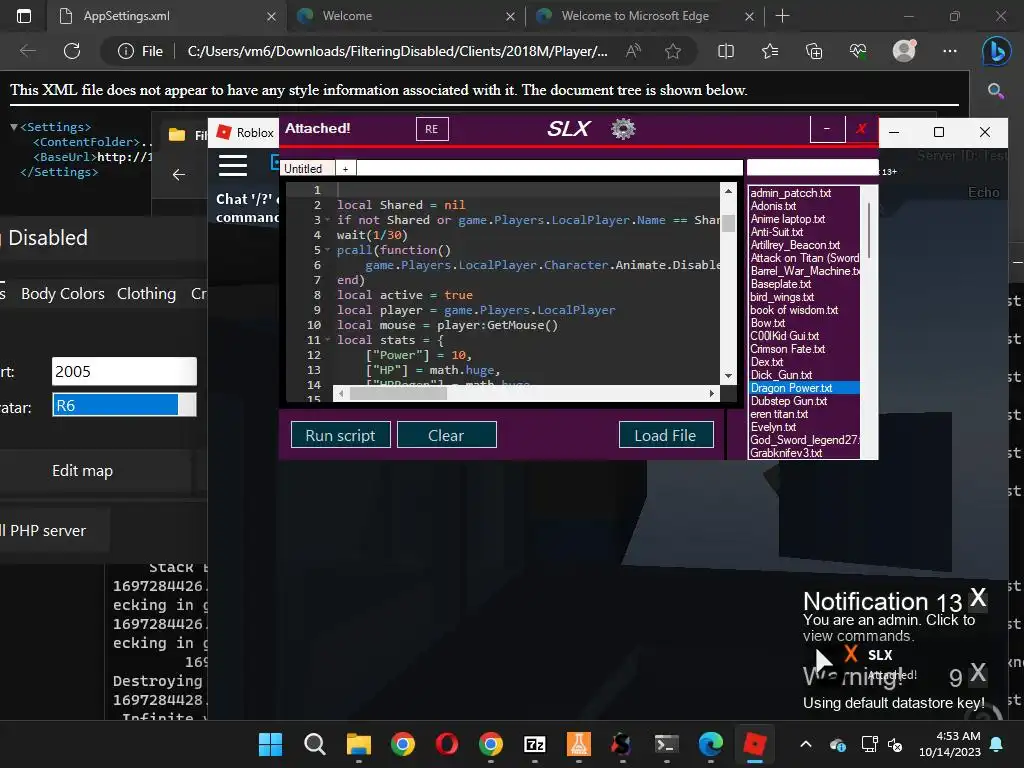Image resolution: width=1024 pixels, height=768 pixels.
Task: Click the editor horizontal scrollbar left arrow
Action: click(341, 393)
